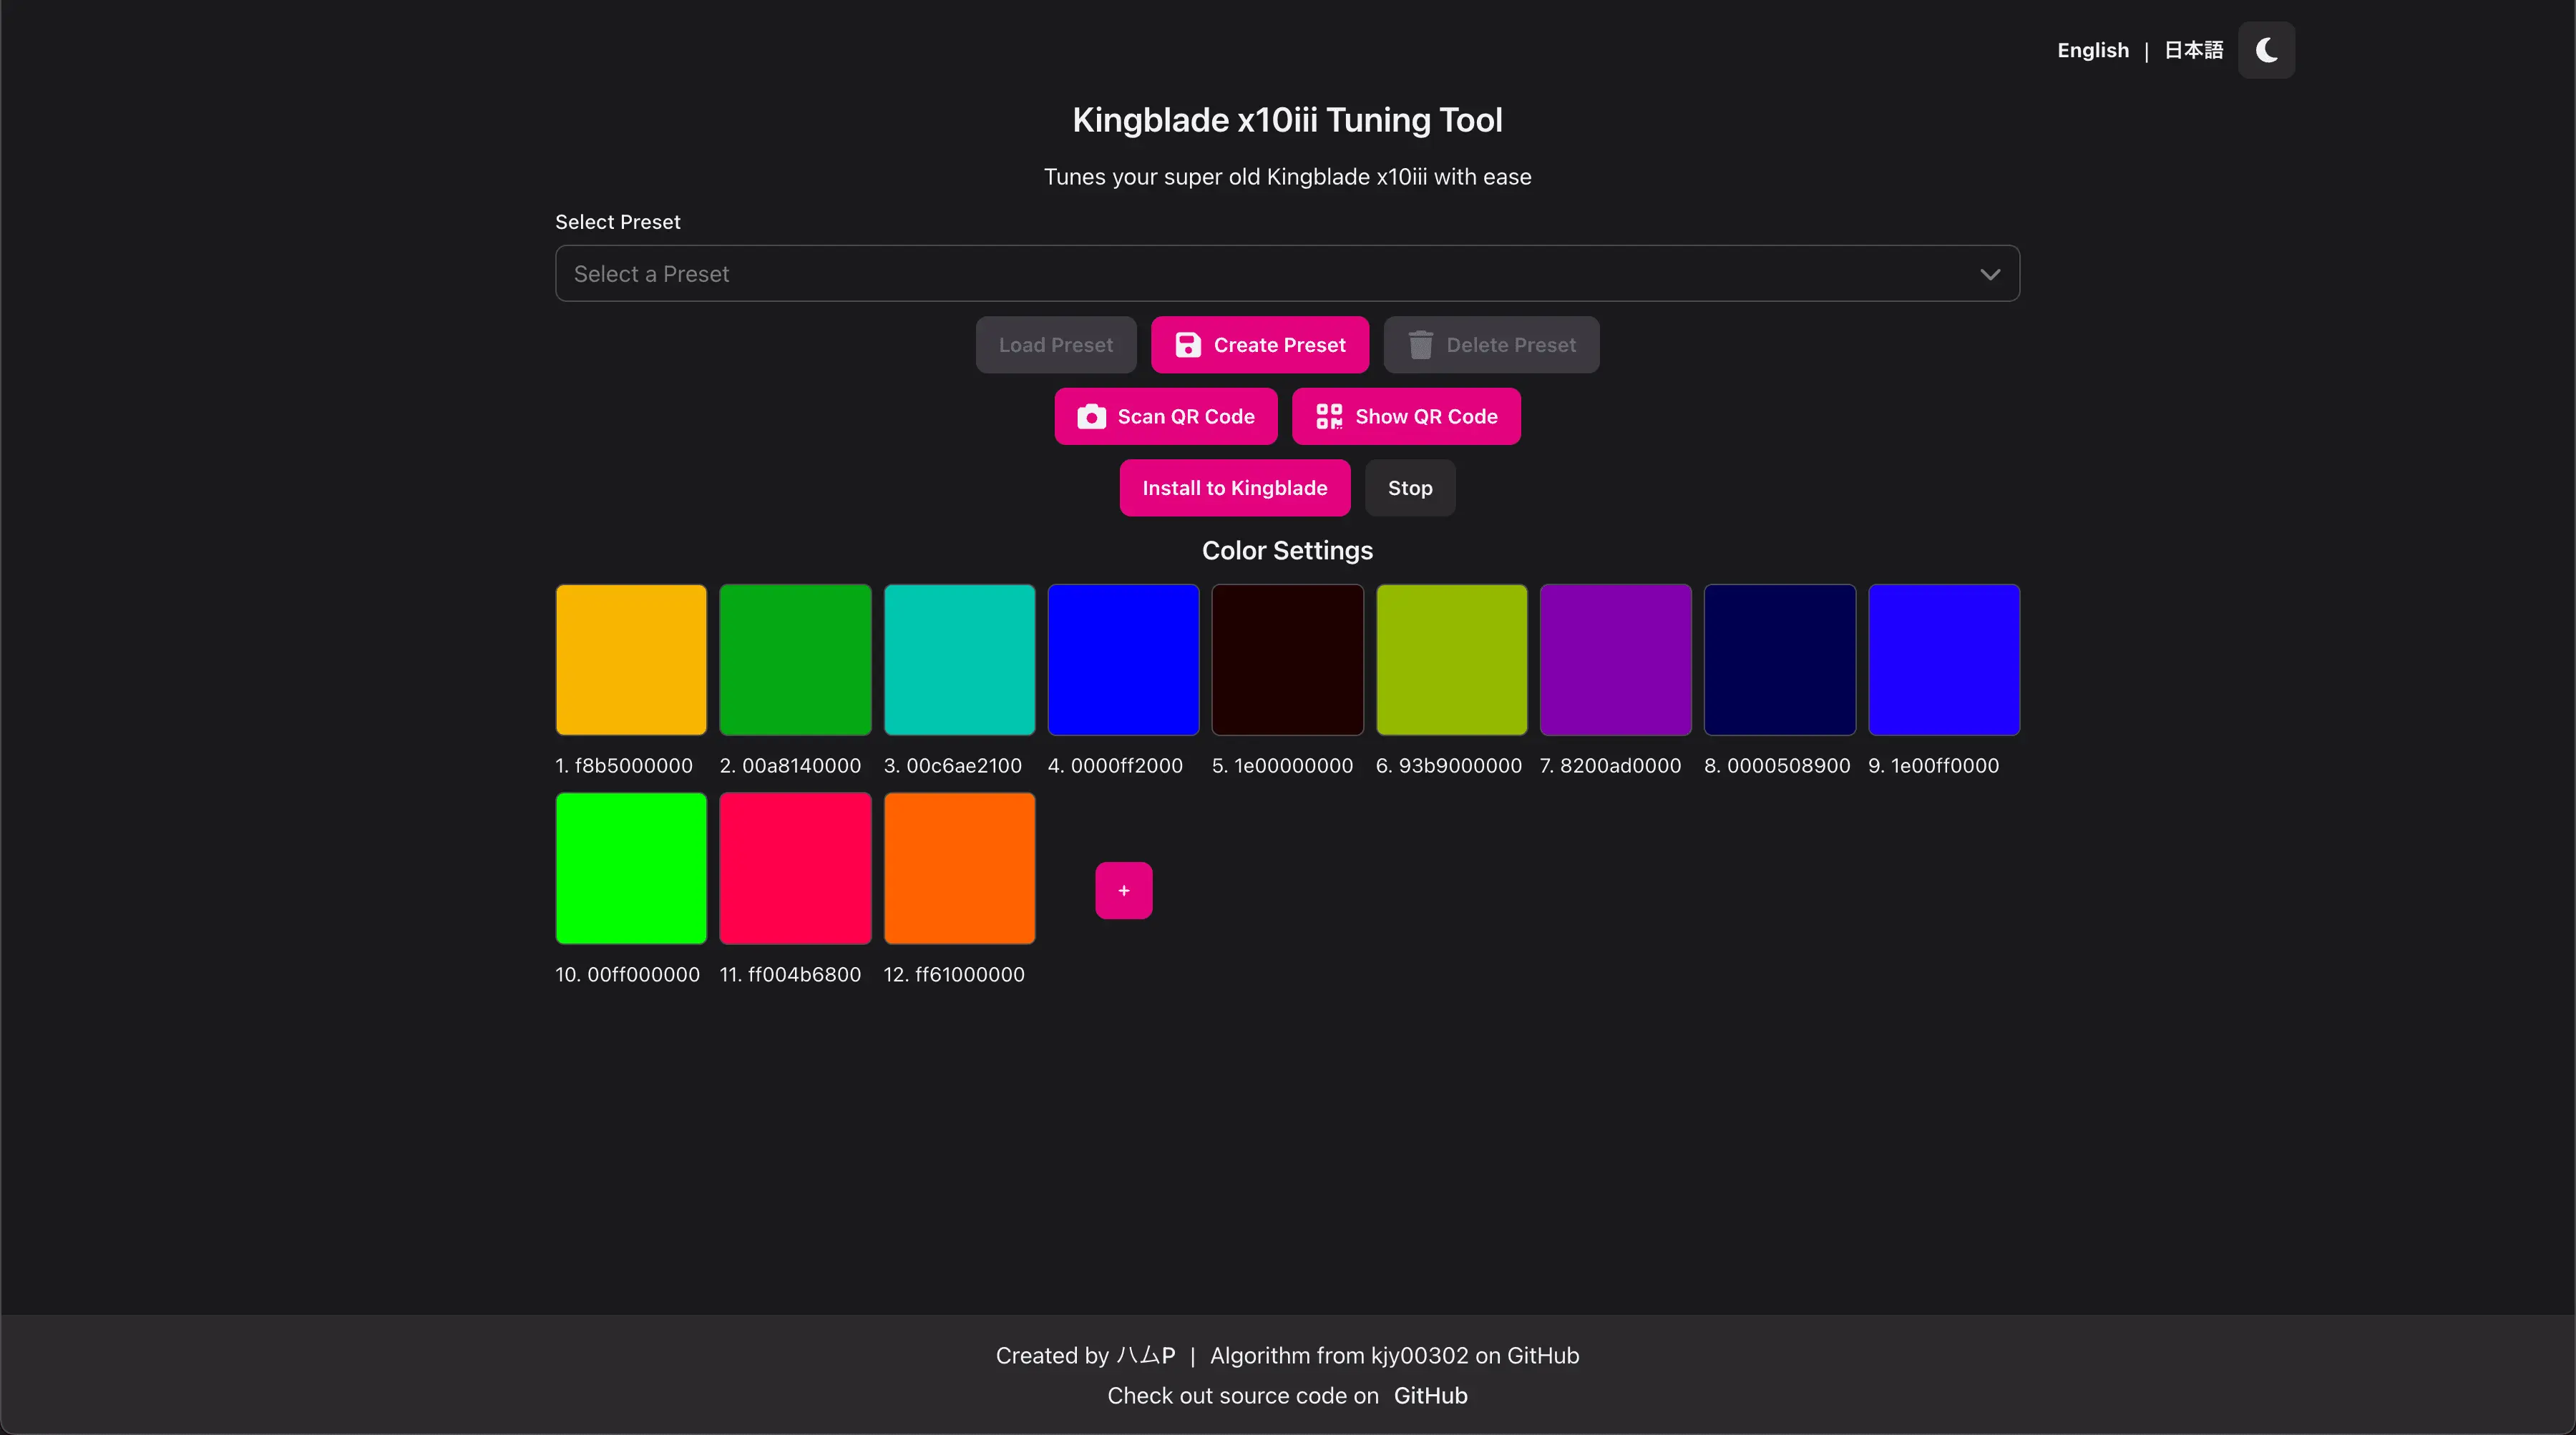Open the kjy00302 on GitHub link
This screenshot has height=1435, width=2576.
pyautogui.click(x=1475, y=1356)
